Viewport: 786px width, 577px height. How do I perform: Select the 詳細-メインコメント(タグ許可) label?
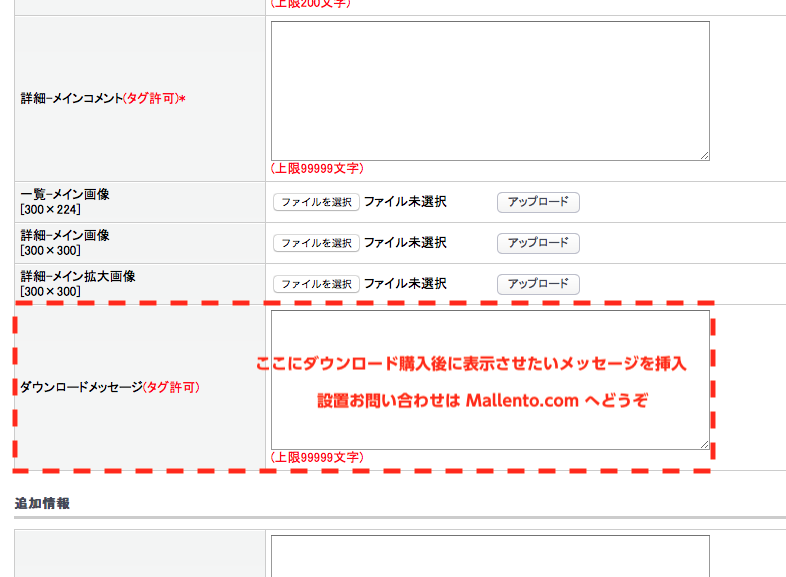pyautogui.click(x=103, y=98)
